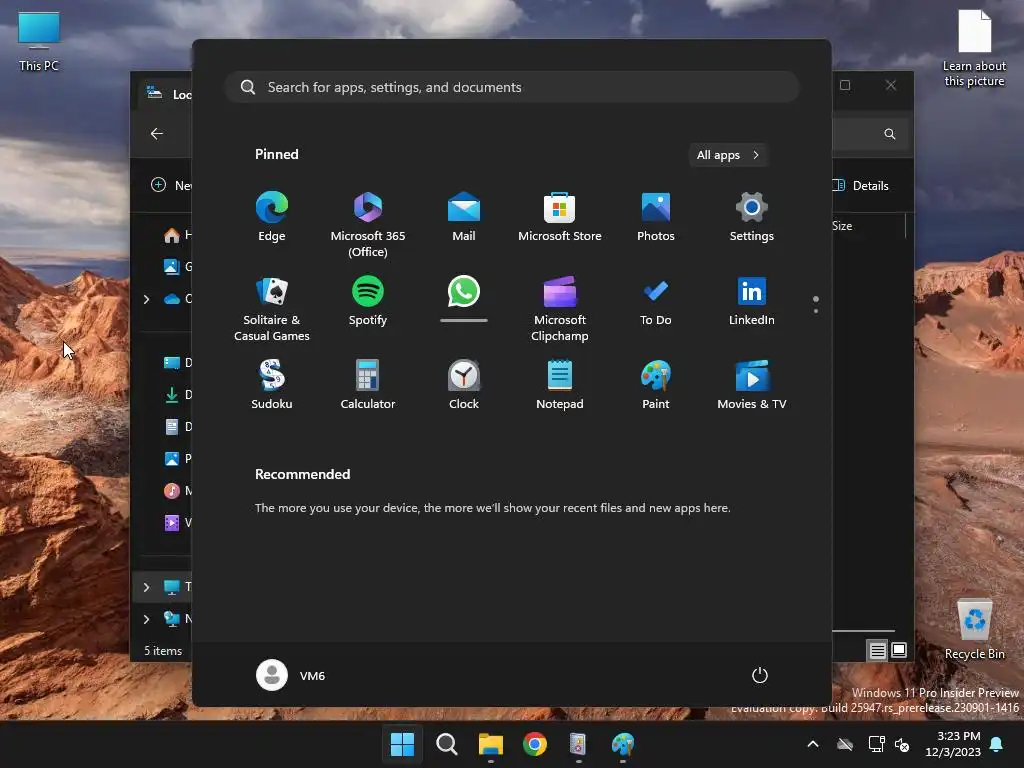
Task: Open File Explorer from taskbar
Action: [x=490, y=744]
